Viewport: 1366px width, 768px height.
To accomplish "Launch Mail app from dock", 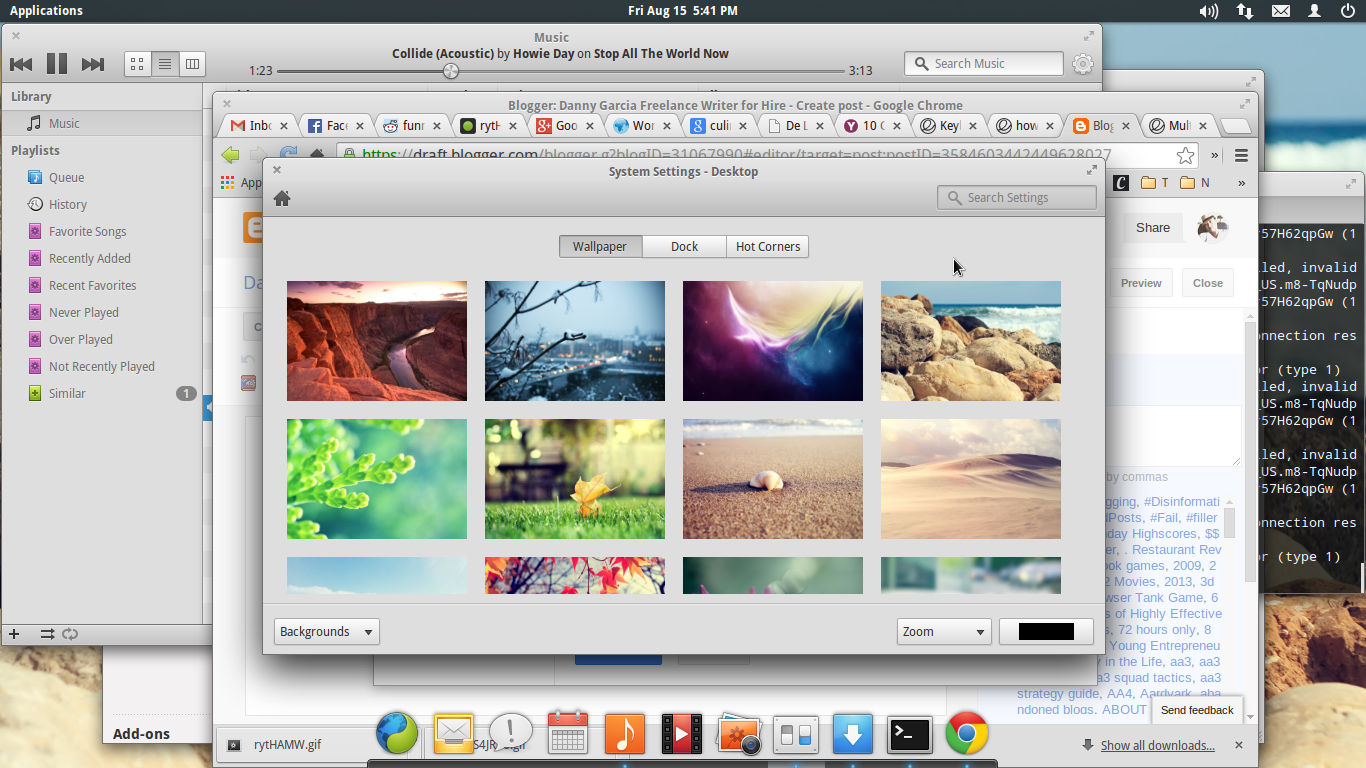I will pyautogui.click(x=453, y=735).
